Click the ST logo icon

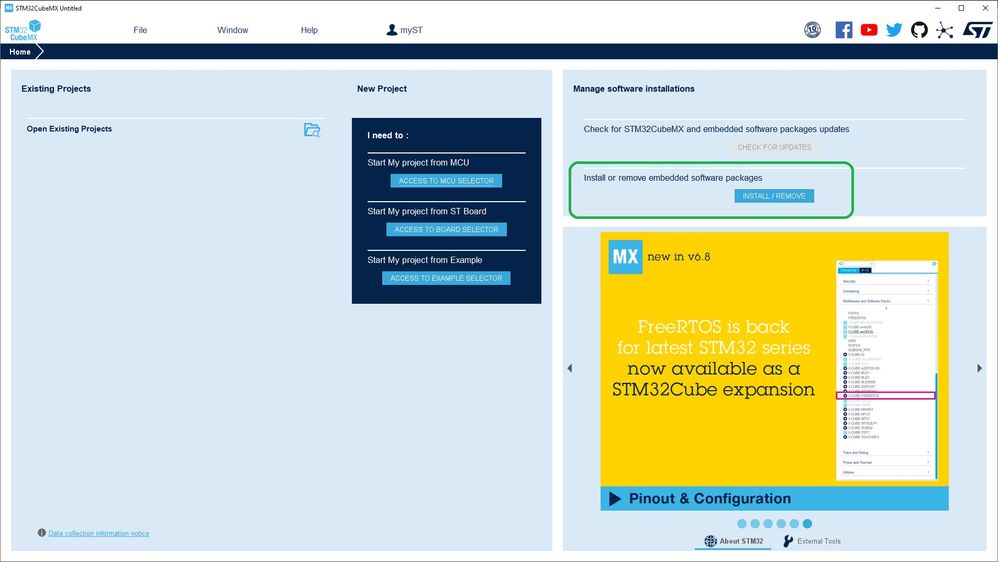coord(977,30)
